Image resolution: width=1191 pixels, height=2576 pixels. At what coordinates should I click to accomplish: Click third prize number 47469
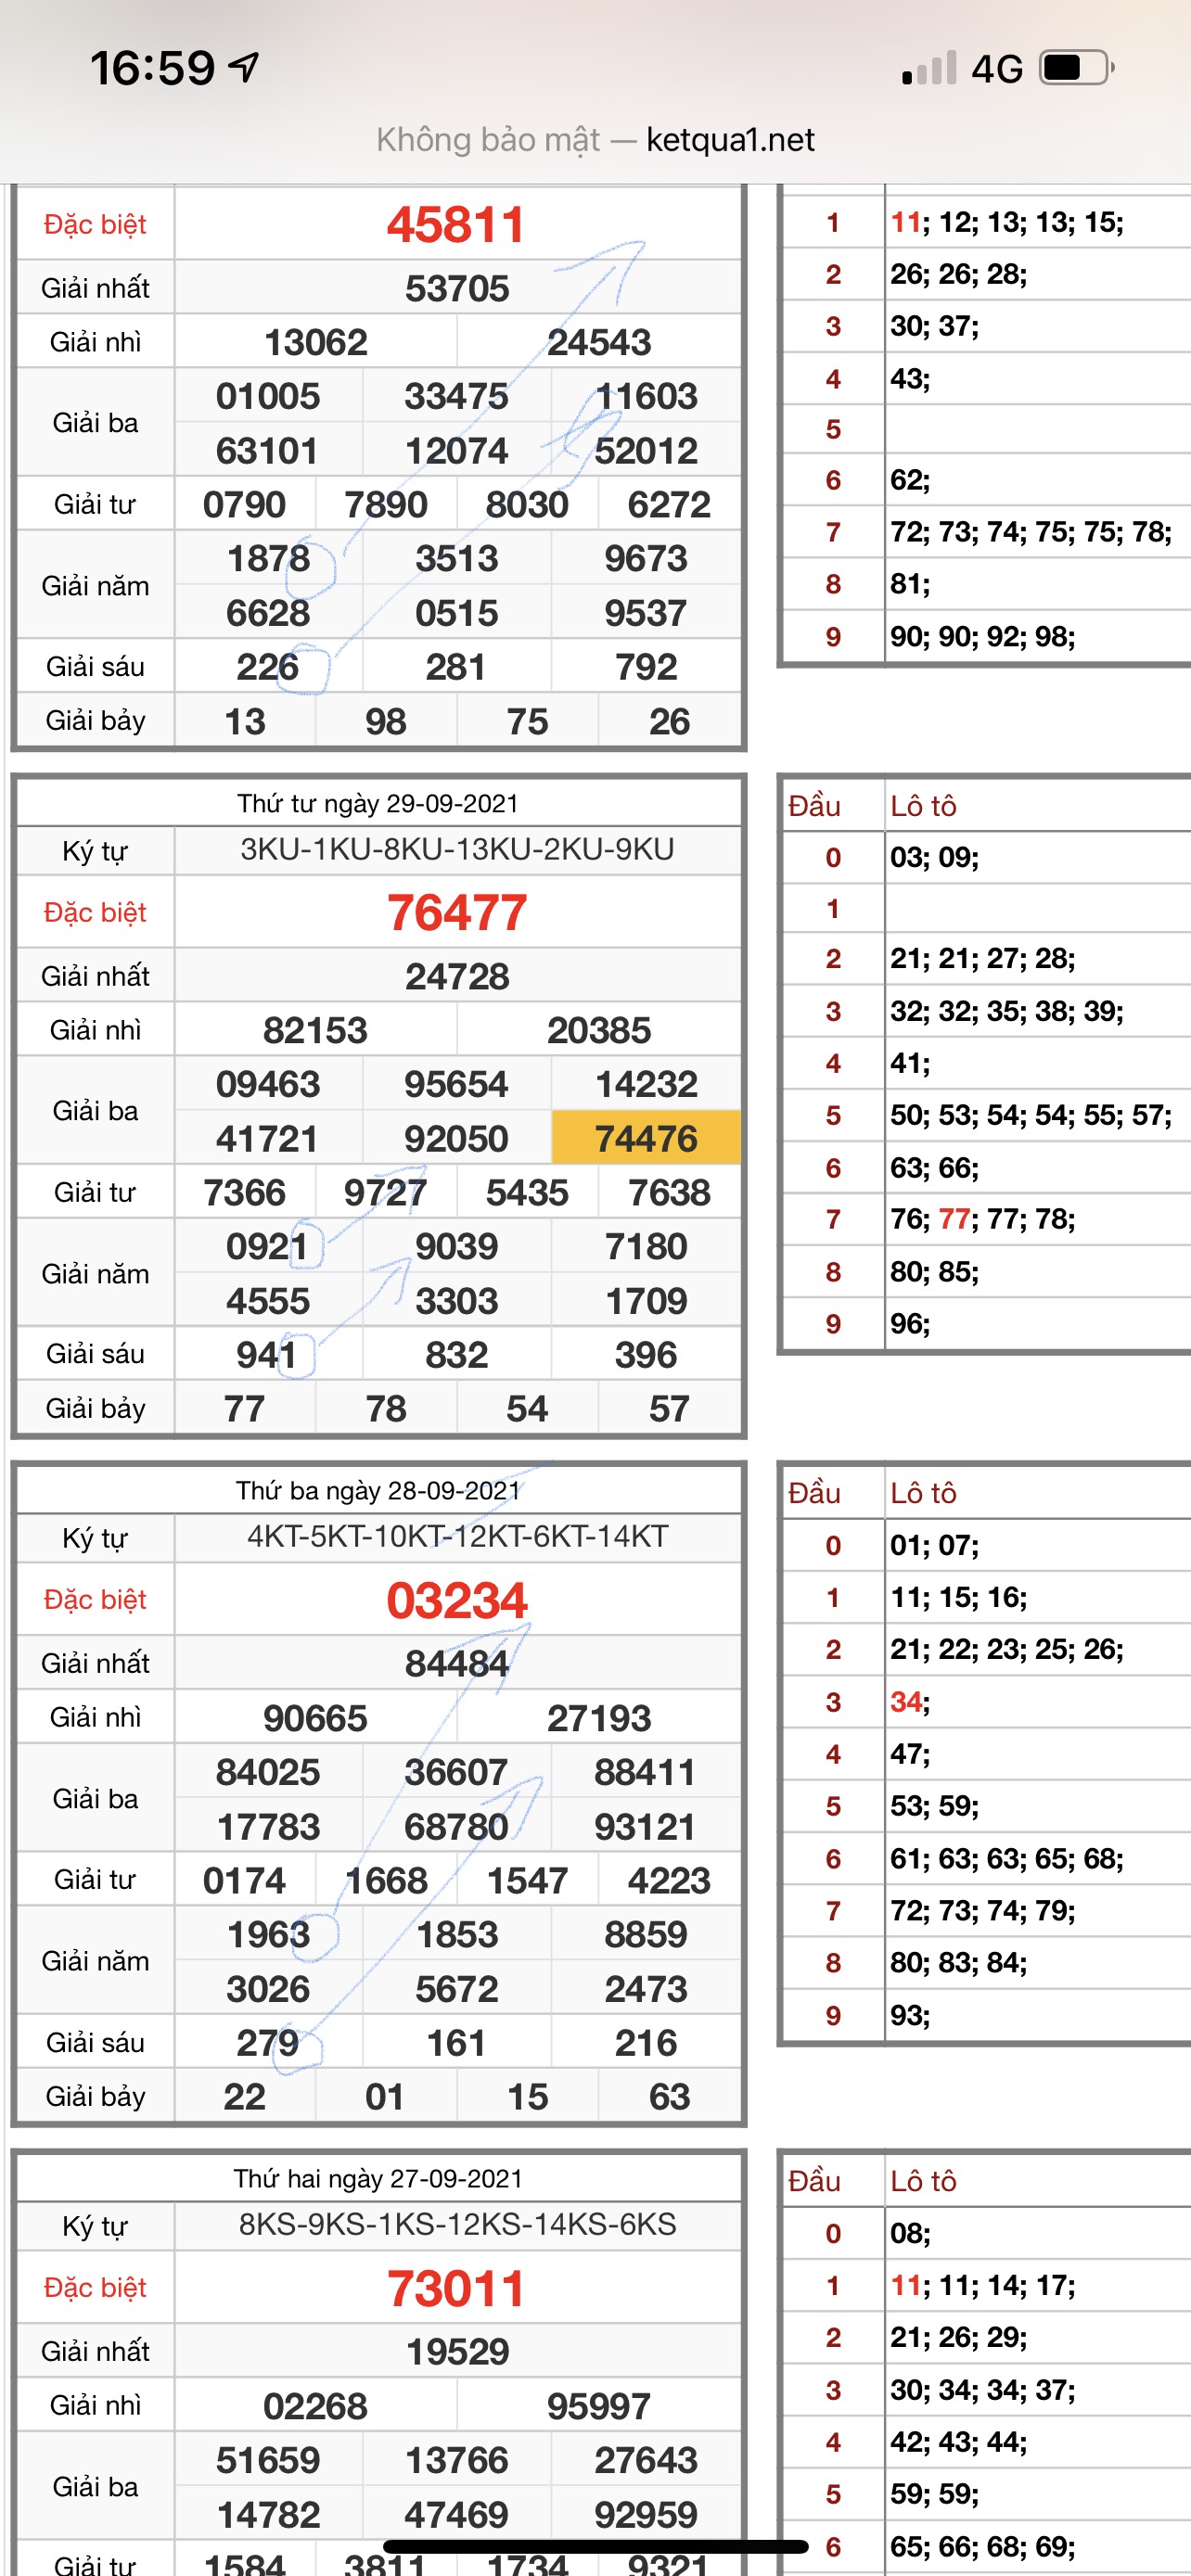click(x=456, y=2515)
